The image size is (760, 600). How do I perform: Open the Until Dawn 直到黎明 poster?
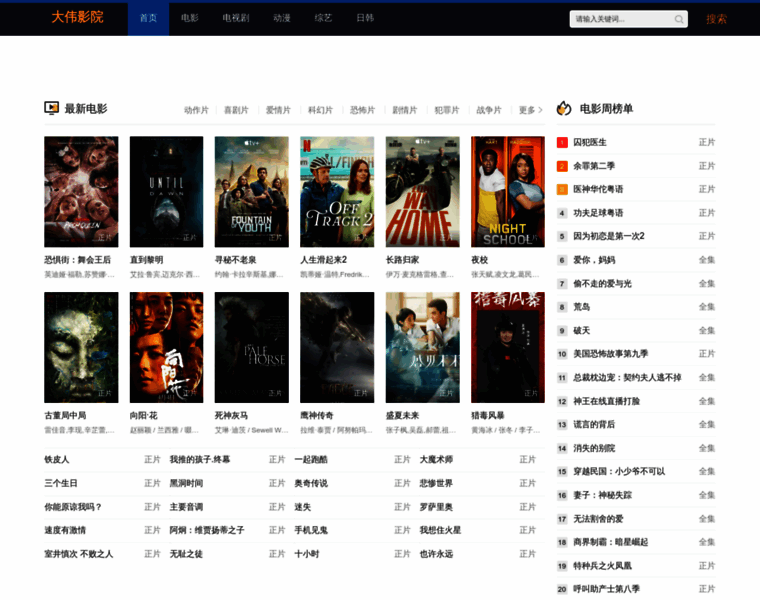coord(166,192)
